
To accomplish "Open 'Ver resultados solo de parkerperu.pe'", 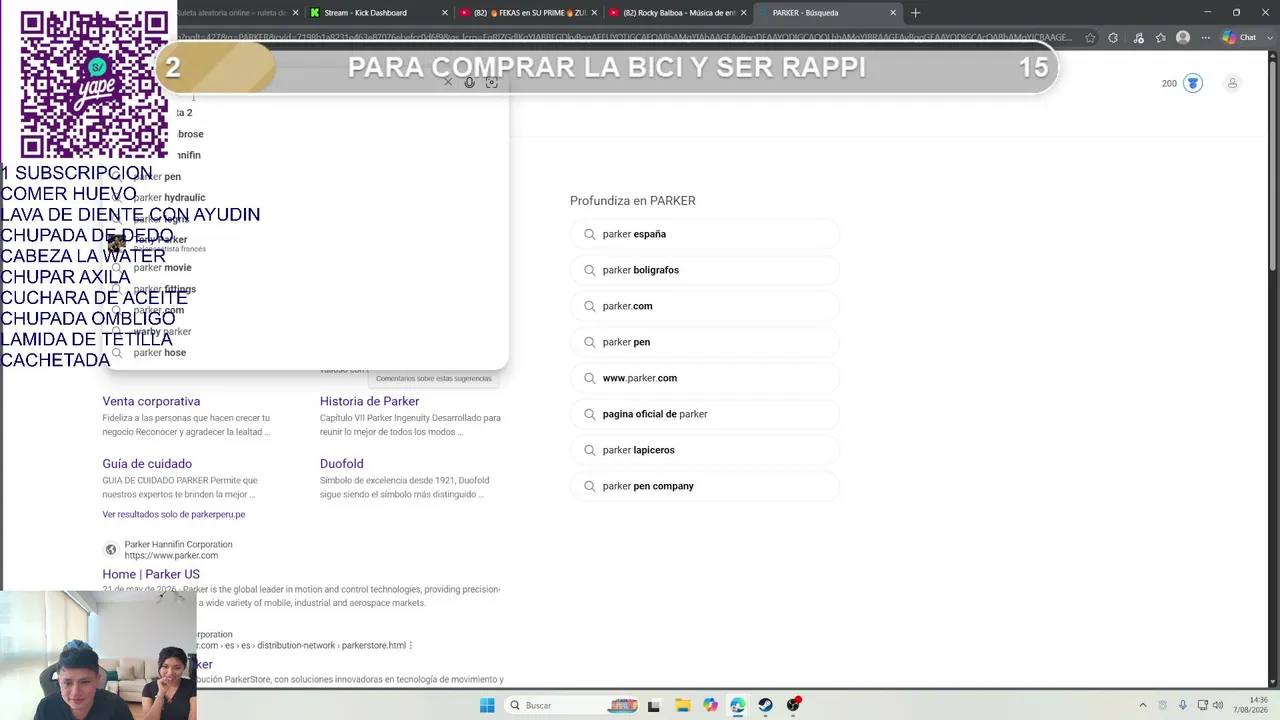I will pos(173,515).
